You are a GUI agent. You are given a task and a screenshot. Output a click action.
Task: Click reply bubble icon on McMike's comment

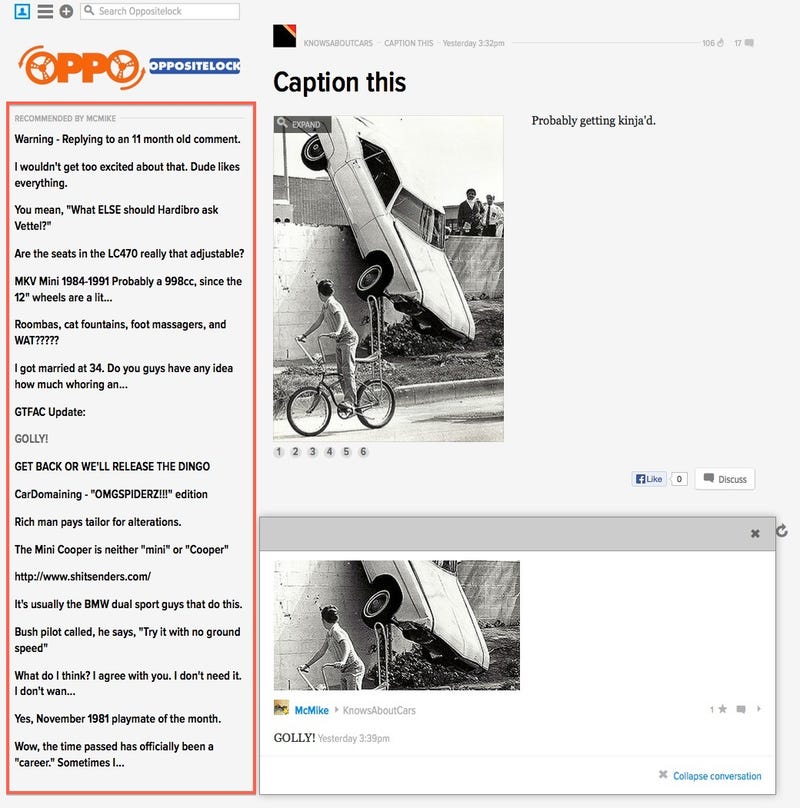[x=741, y=710]
